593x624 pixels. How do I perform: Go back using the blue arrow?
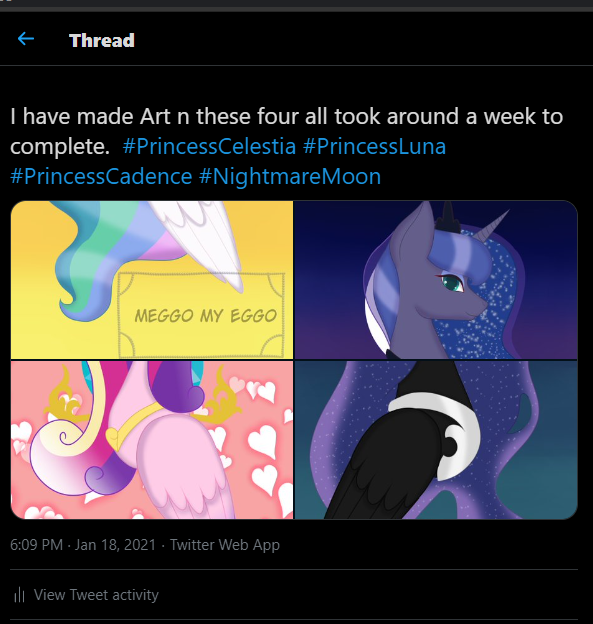[26, 39]
